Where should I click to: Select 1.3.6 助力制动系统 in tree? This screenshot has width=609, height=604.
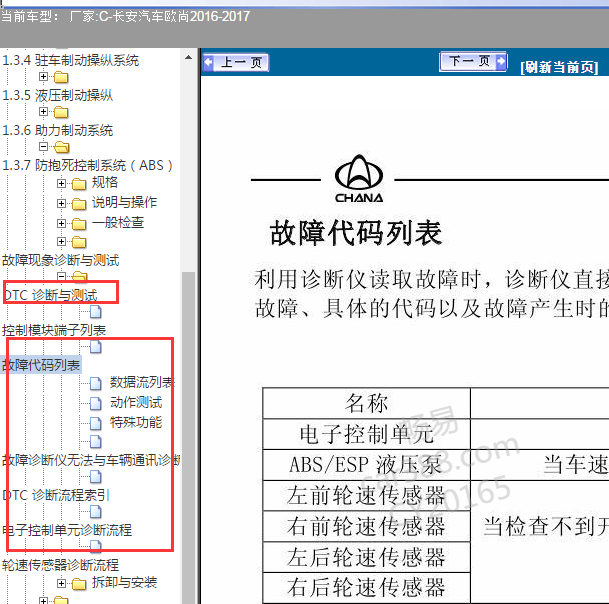(x=57, y=131)
